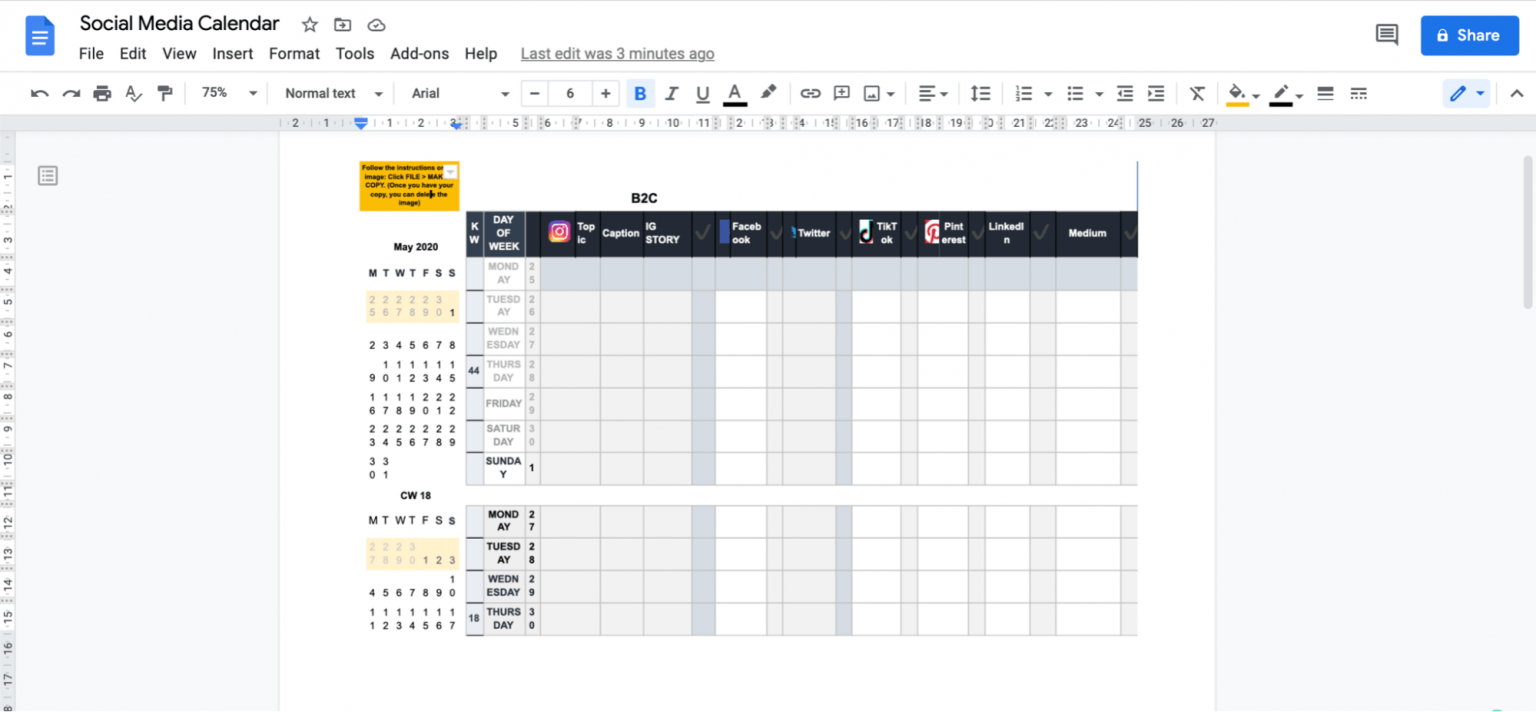Click the Spelling and grammar check icon

pyautogui.click(x=133, y=93)
